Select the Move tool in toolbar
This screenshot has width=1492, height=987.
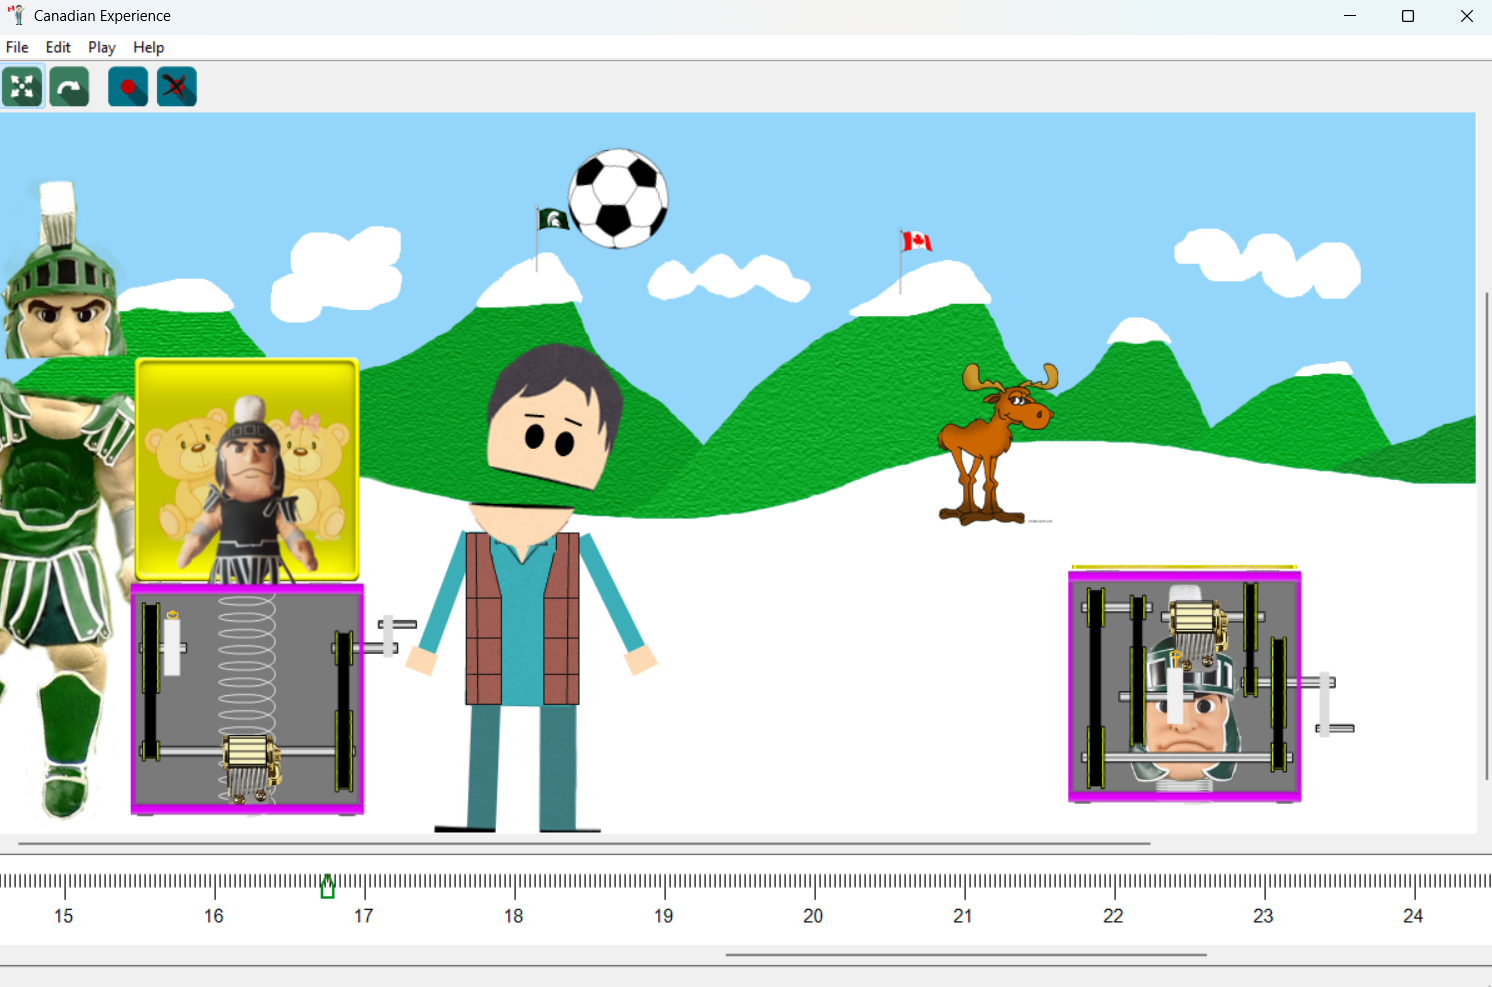point(22,87)
